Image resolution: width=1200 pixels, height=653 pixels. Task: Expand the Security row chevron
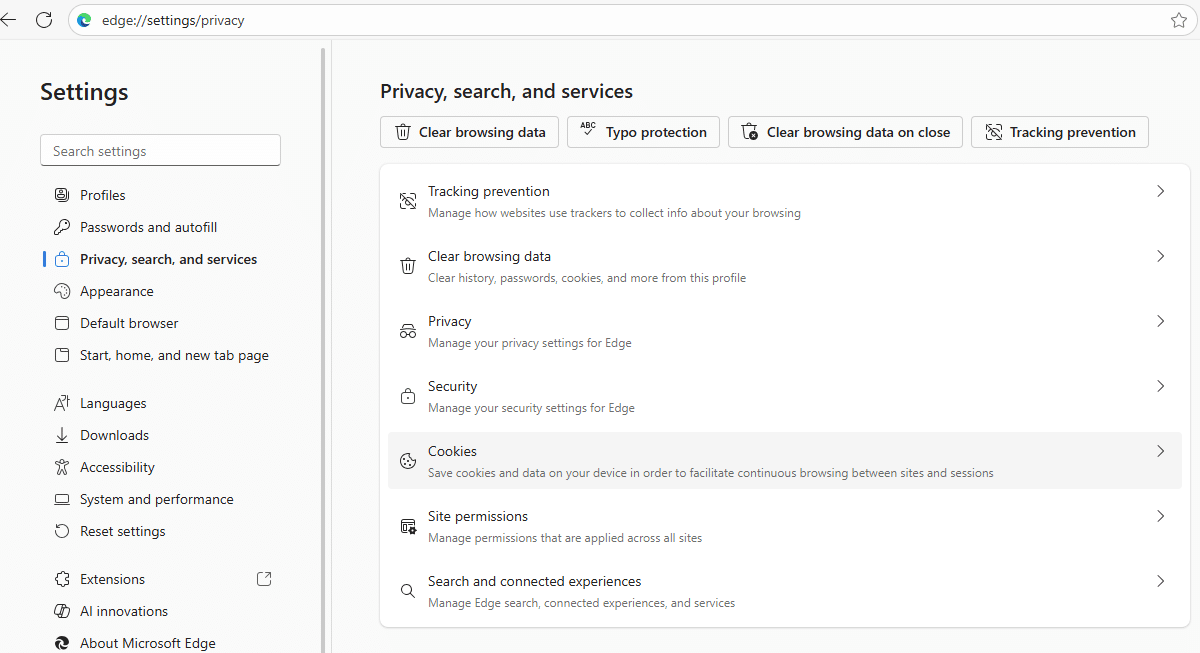coord(1160,386)
